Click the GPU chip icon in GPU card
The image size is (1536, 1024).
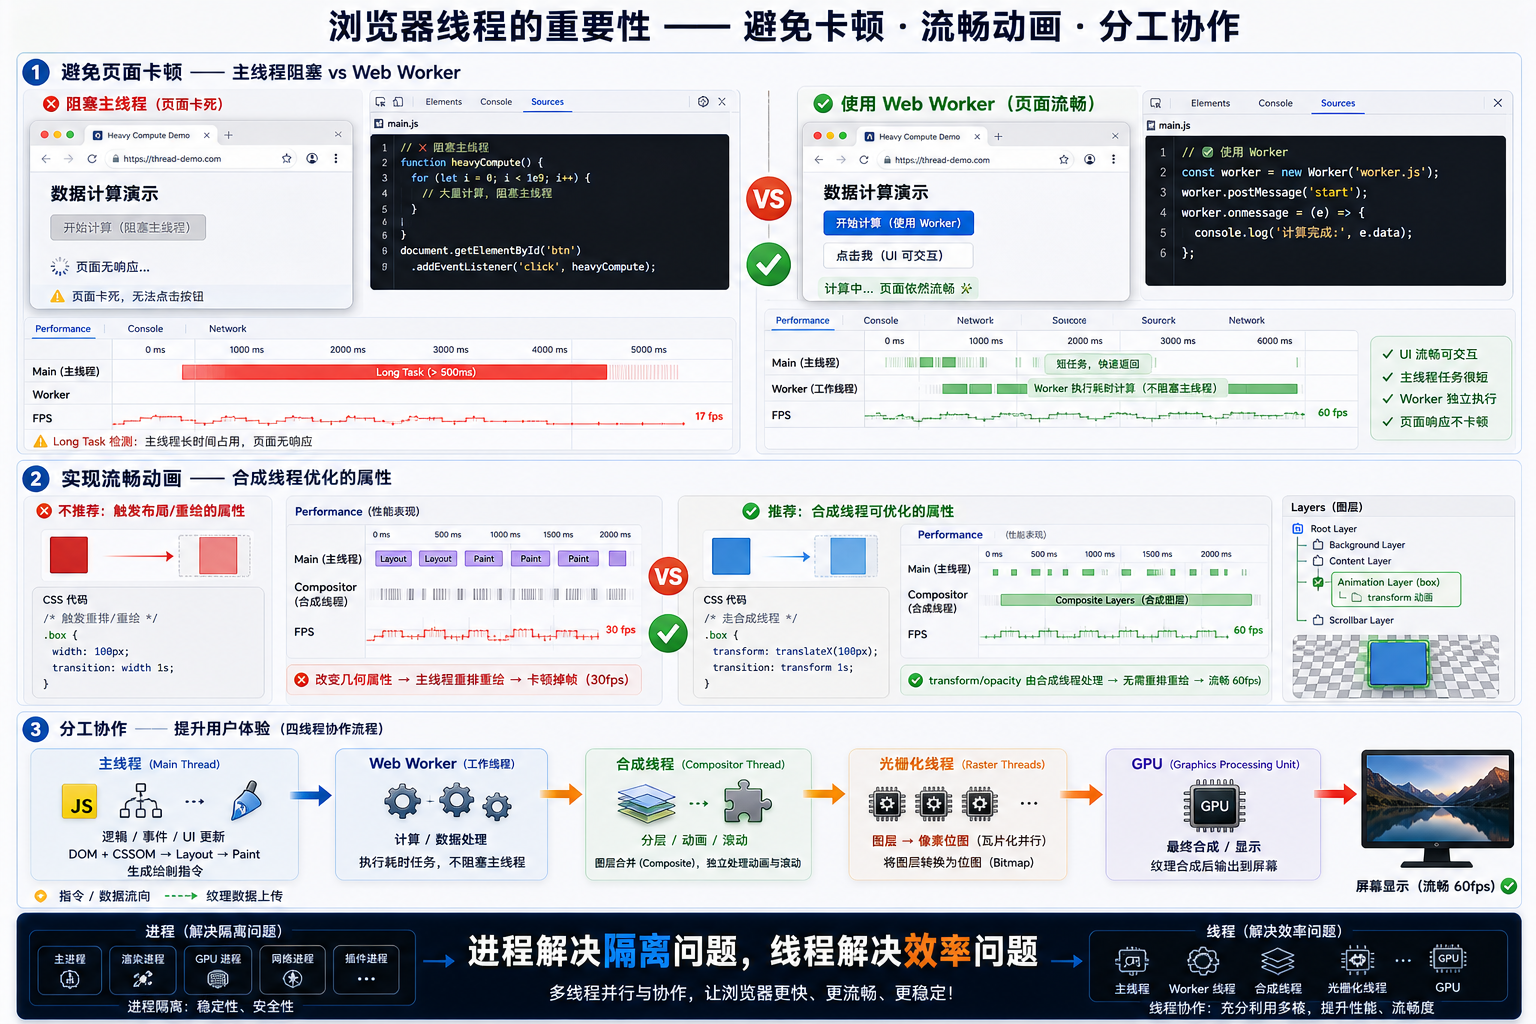(x=1214, y=806)
